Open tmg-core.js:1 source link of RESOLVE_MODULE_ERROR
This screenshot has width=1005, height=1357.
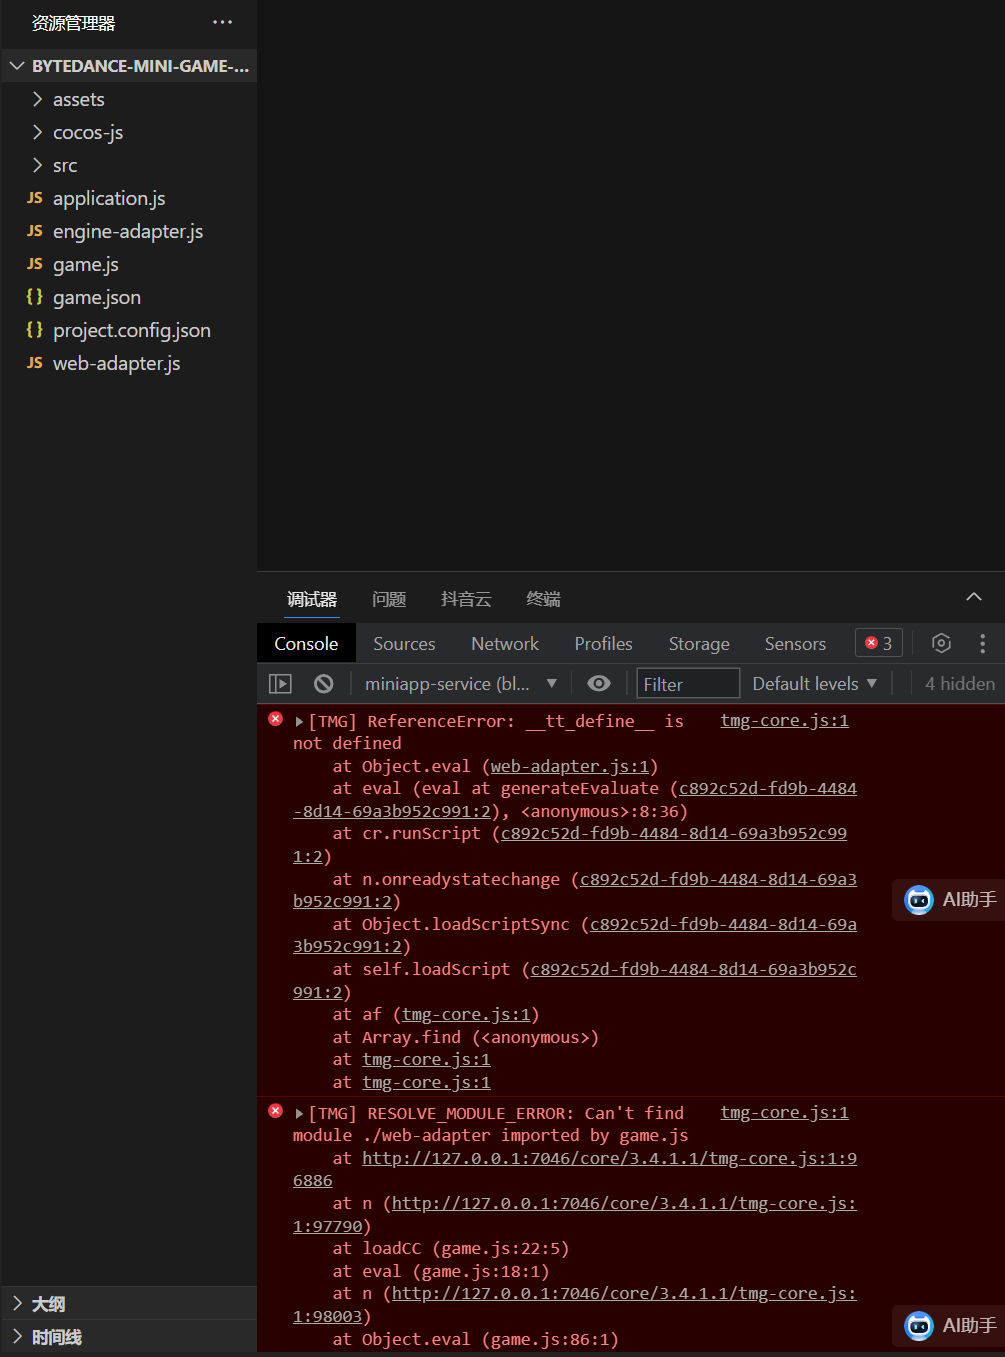coord(784,1112)
